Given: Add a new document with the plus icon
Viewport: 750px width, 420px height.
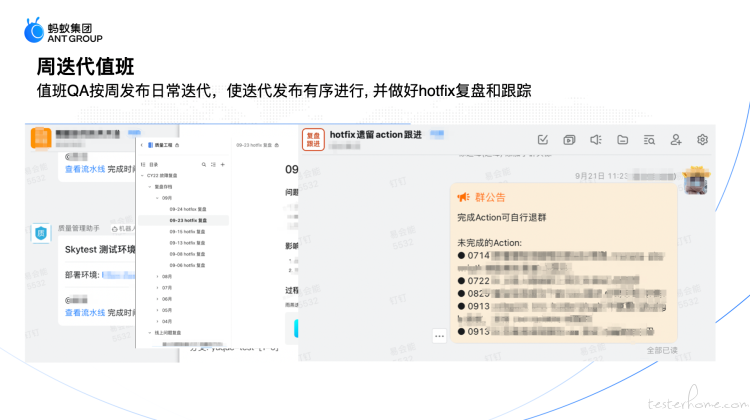Looking at the screenshot, I should click(x=222, y=165).
